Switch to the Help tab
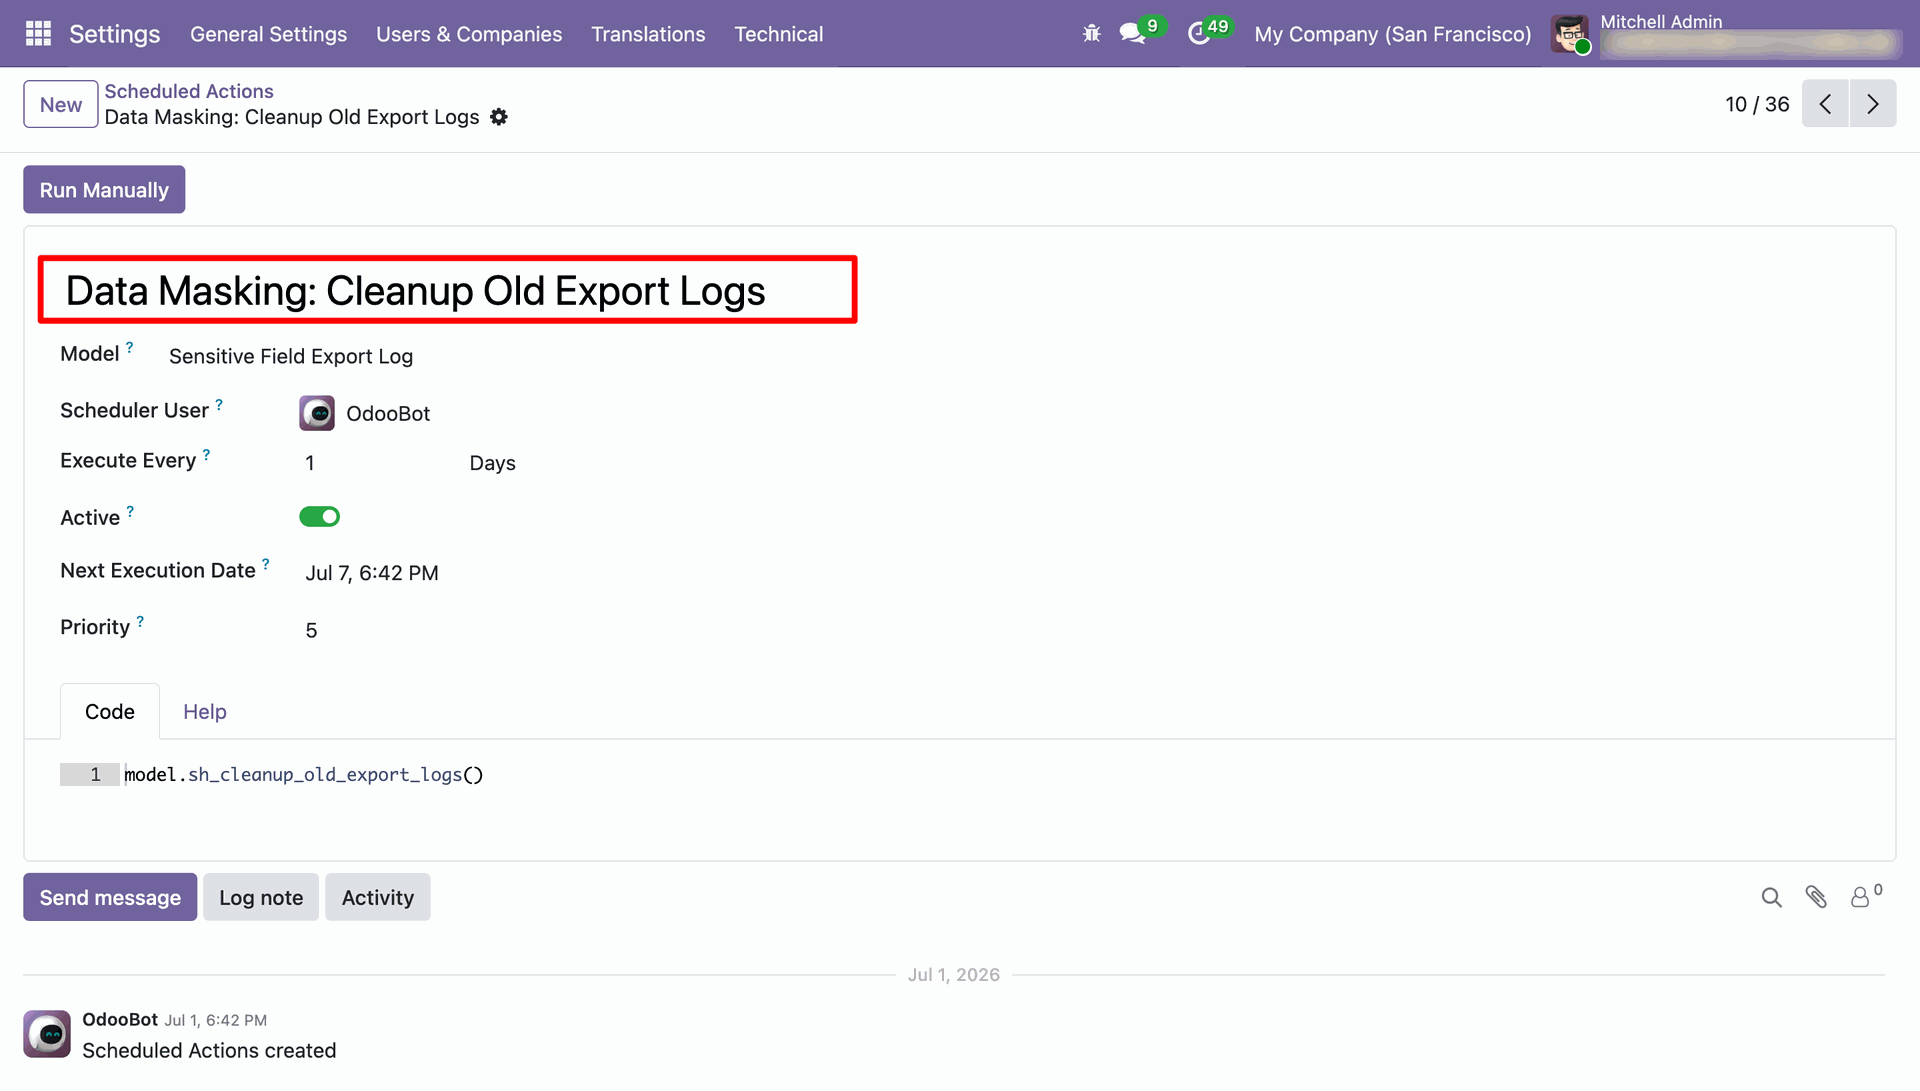The width and height of the screenshot is (1920, 1091). click(205, 712)
